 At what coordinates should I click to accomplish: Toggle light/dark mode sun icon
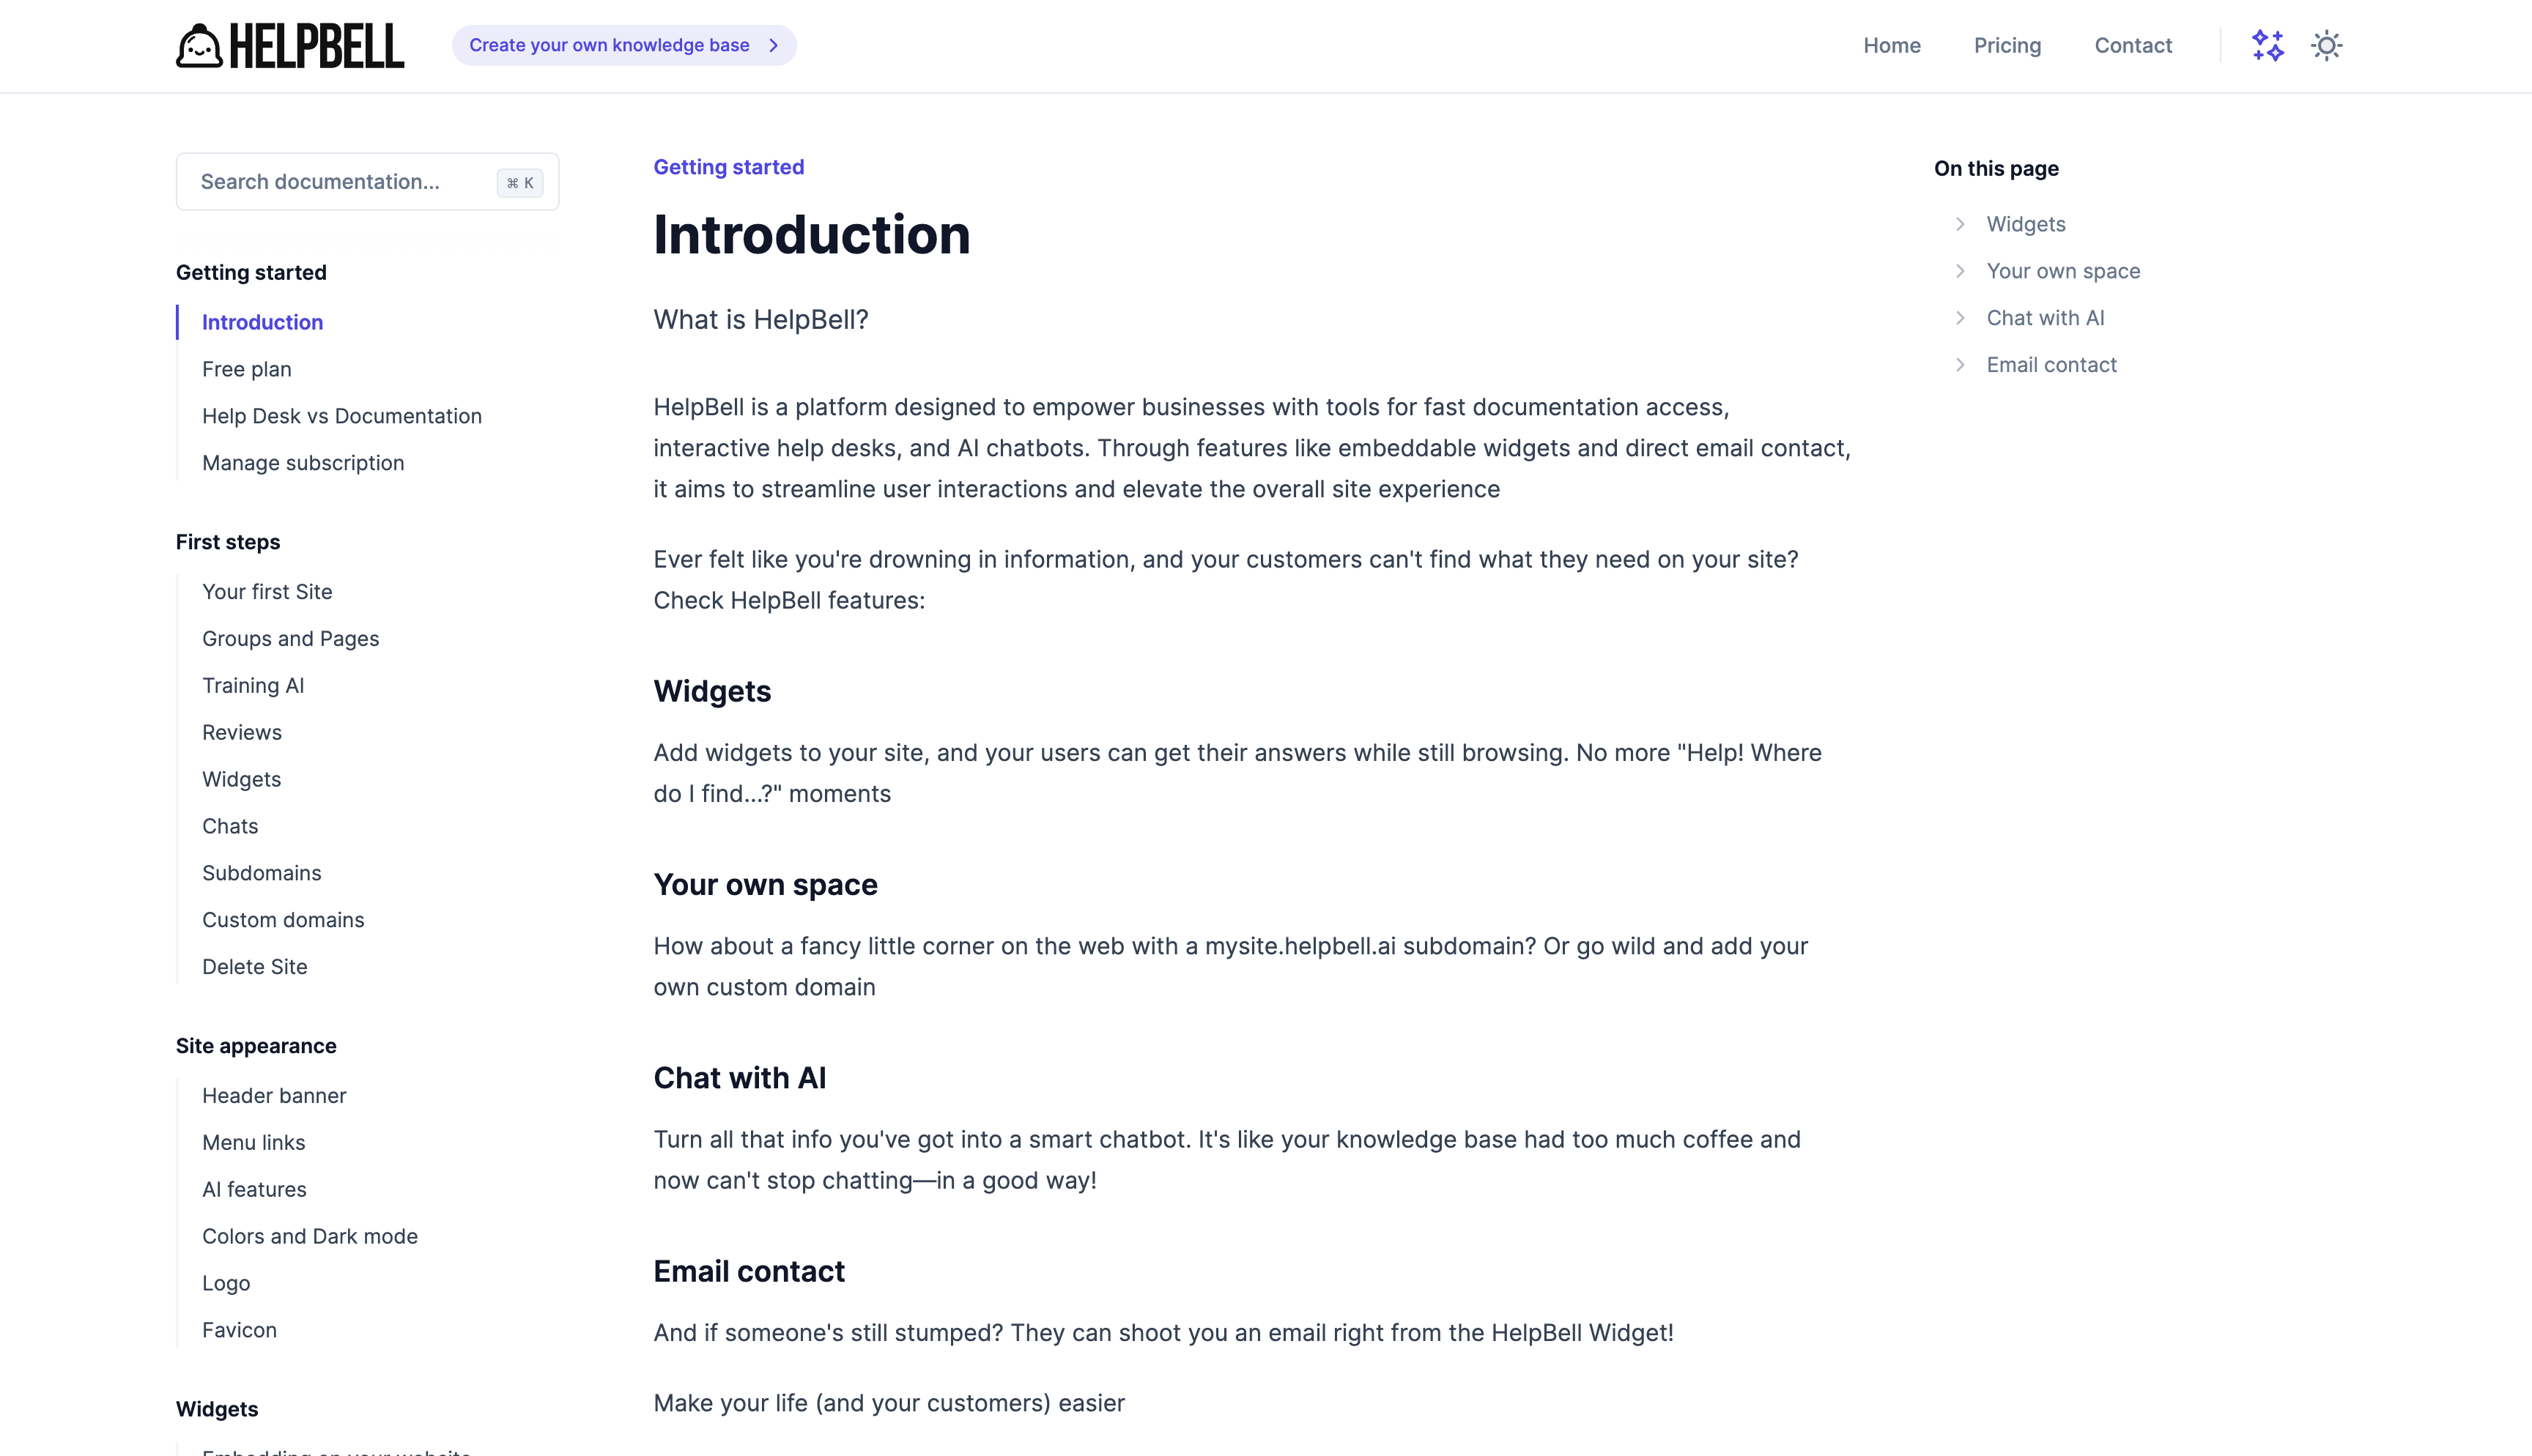click(2326, 46)
